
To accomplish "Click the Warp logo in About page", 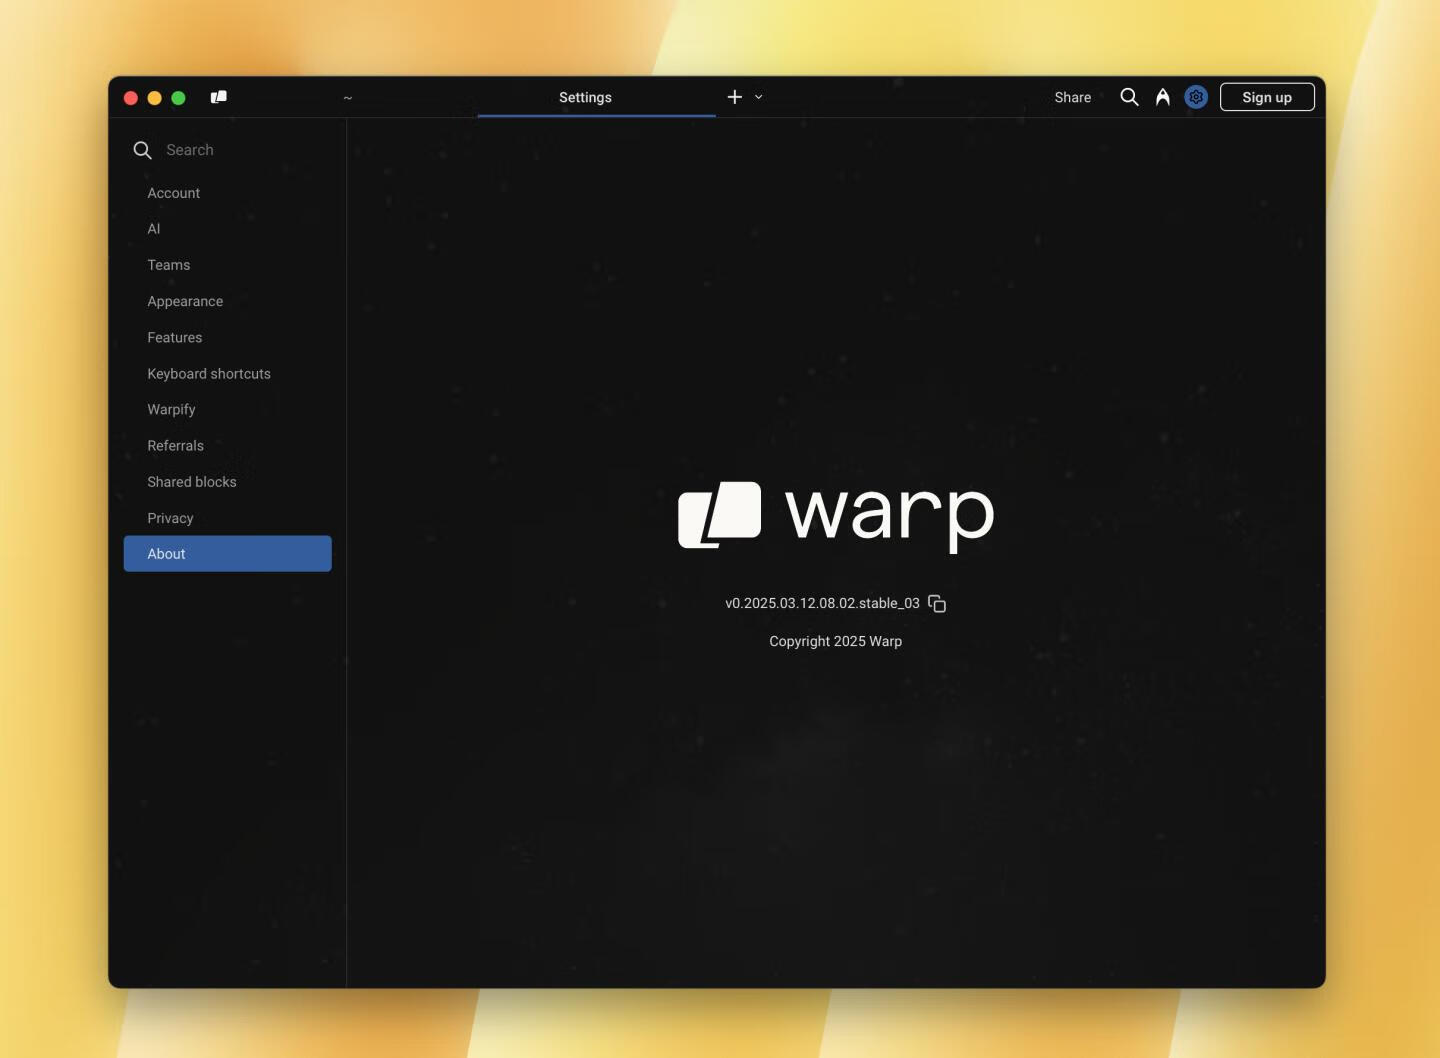I will tap(836, 516).
